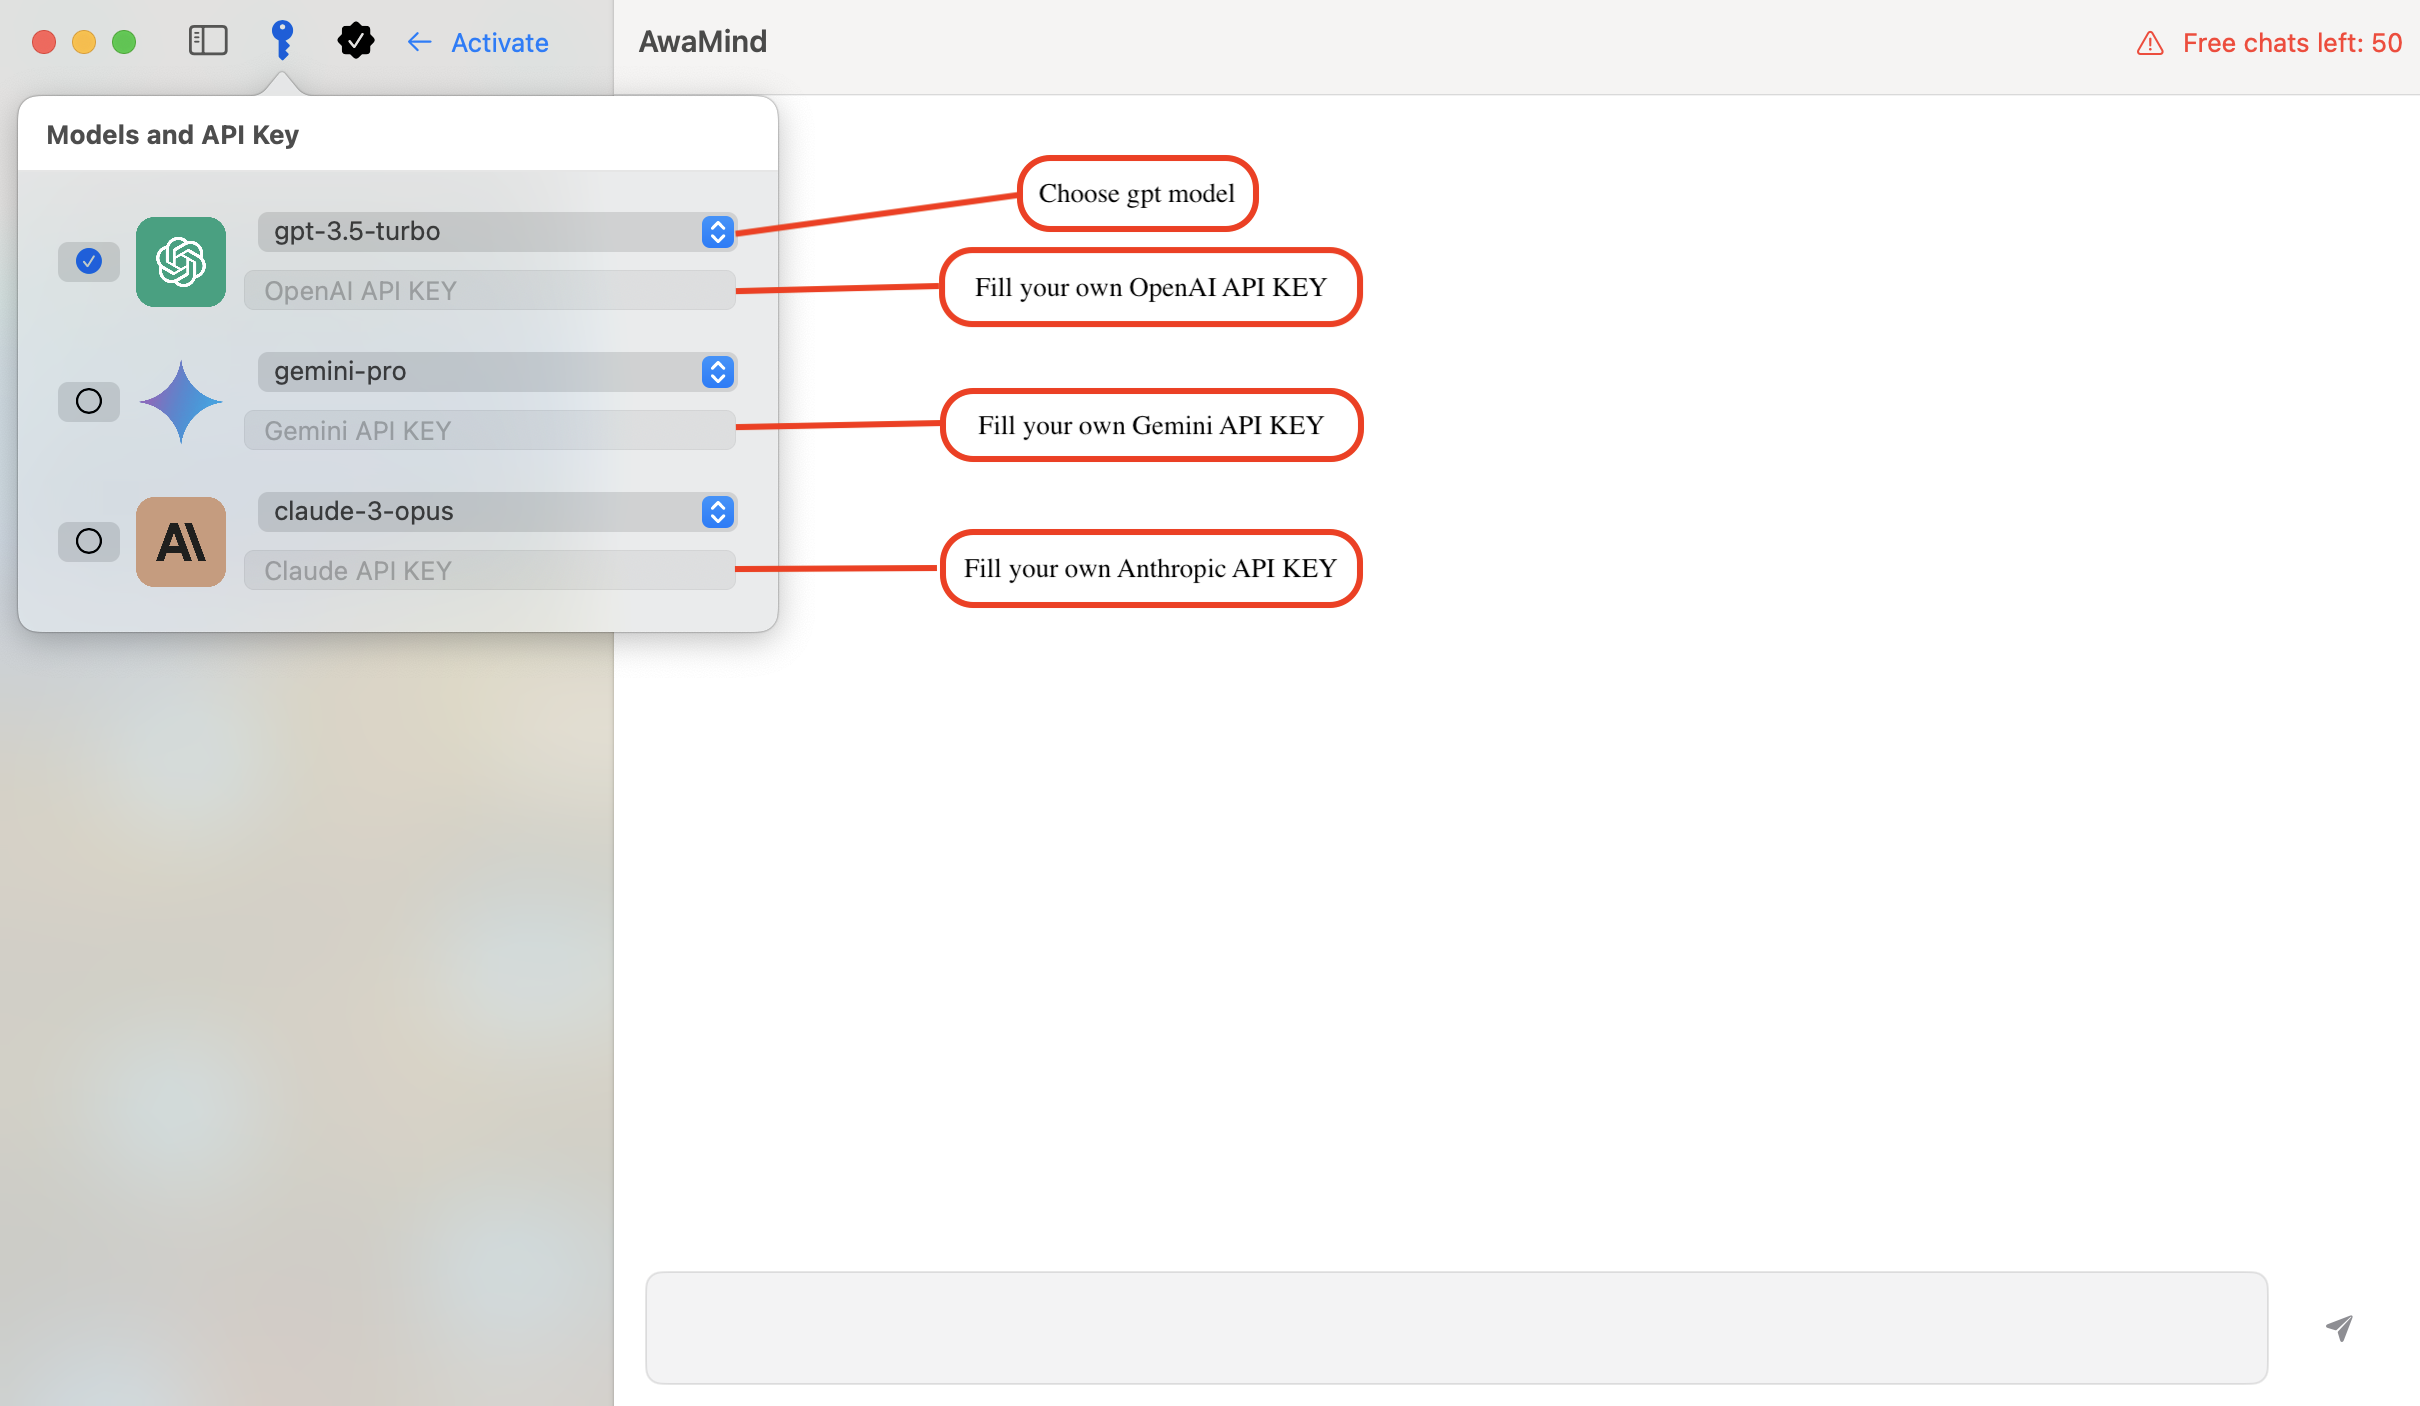Screen dimensions: 2420x1406
Task: Click the key icon in toolbar
Action: pyautogui.click(x=279, y=42)
